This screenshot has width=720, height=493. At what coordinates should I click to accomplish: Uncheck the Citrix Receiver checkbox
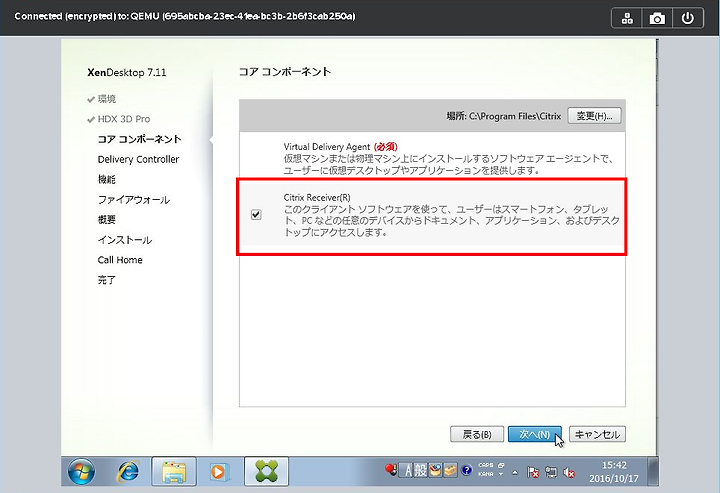pyautogui.click(x=256, y=214)
